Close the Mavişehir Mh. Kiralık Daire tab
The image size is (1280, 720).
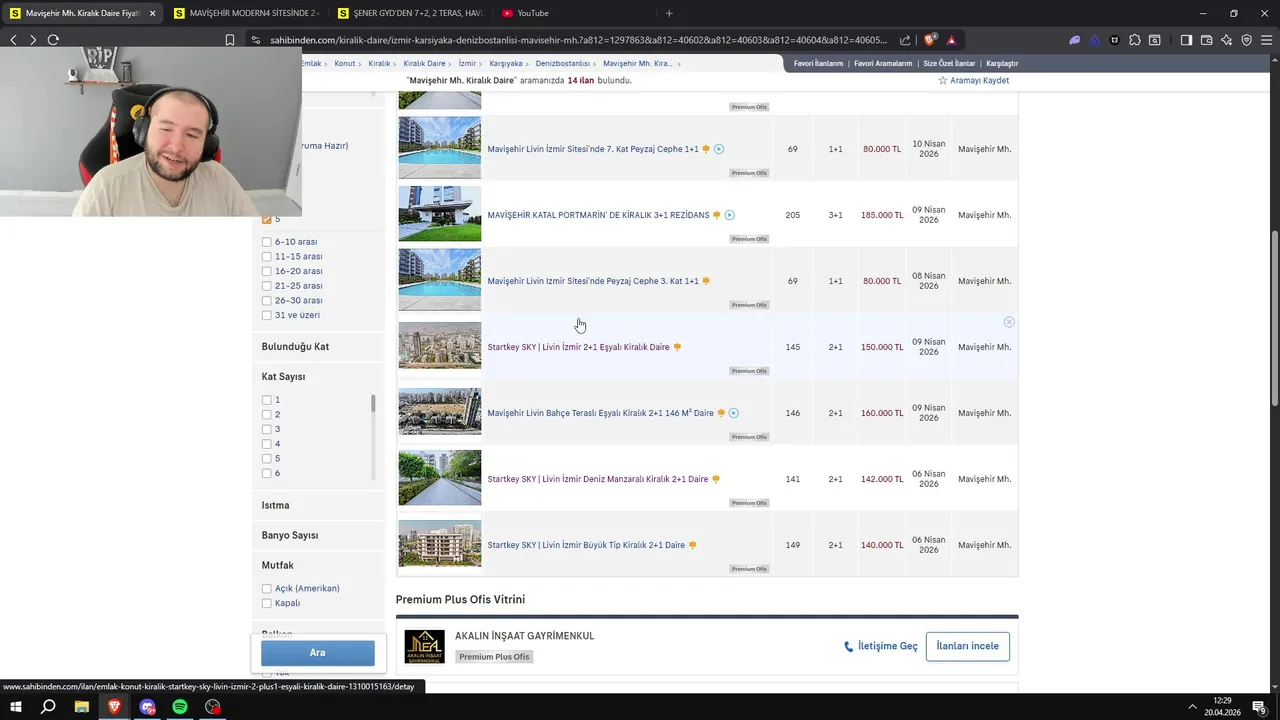(x=152, y=13)
